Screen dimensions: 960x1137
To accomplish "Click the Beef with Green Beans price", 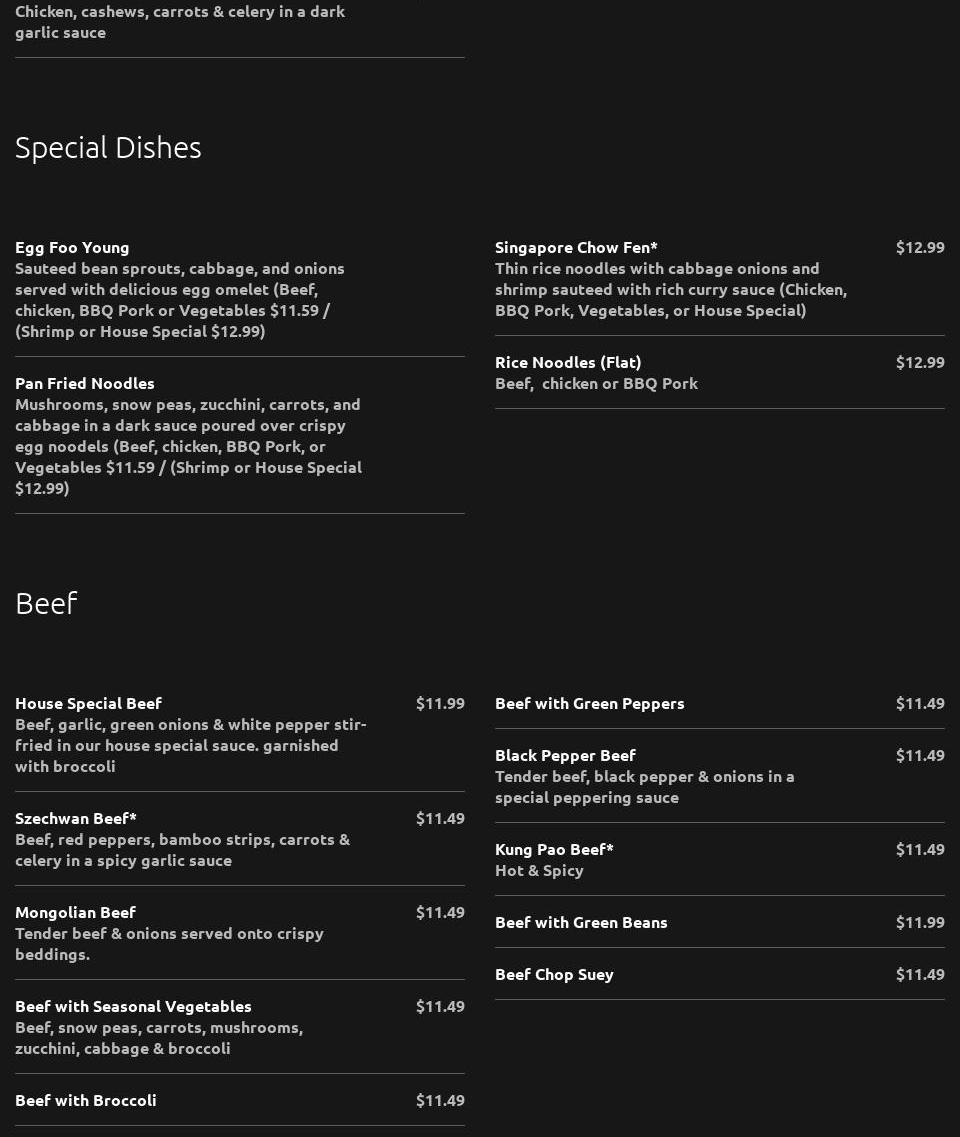I will tap(920, 922).
